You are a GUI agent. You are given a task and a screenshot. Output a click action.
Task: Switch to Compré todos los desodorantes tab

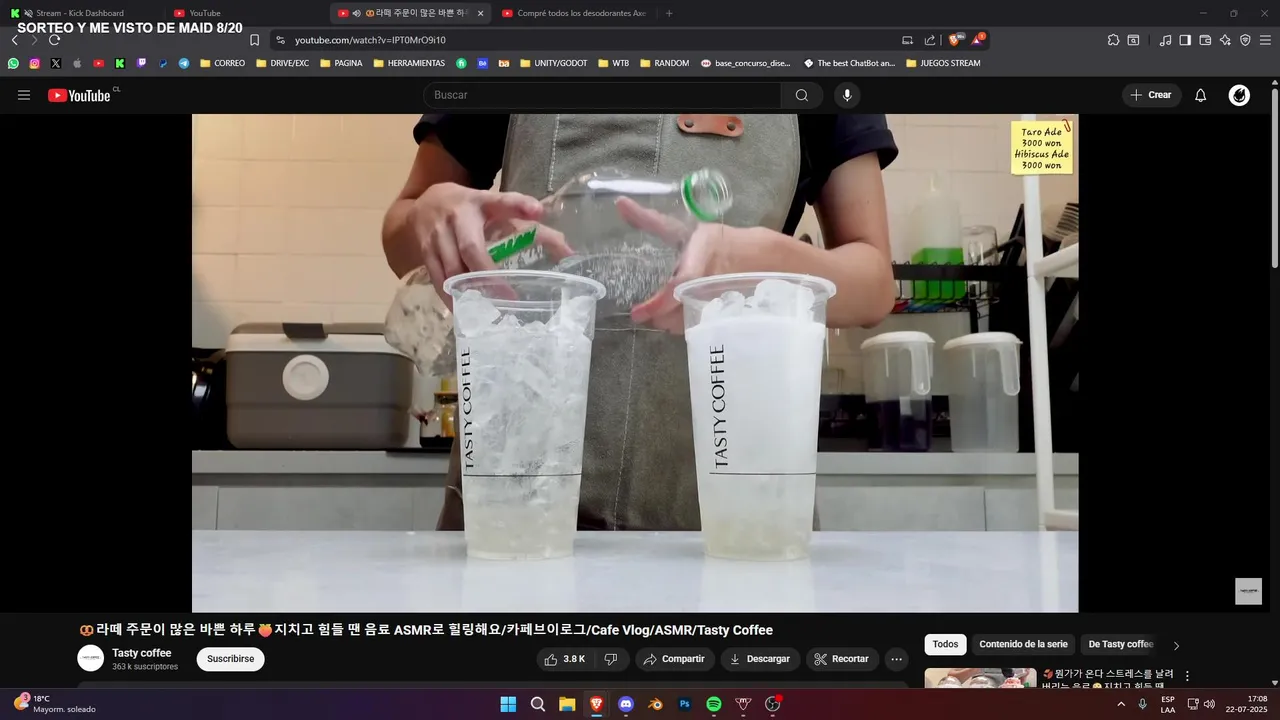574,13
